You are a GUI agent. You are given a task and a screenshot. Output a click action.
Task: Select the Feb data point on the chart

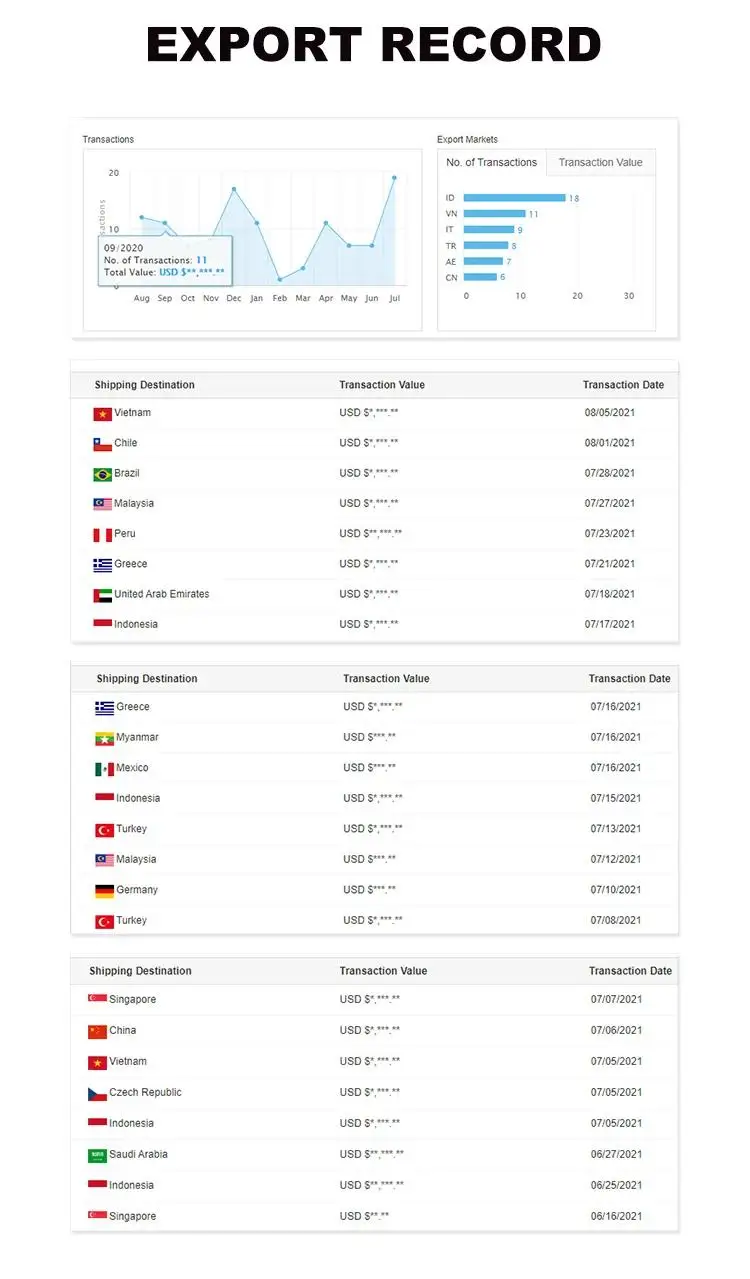point(280,279)
